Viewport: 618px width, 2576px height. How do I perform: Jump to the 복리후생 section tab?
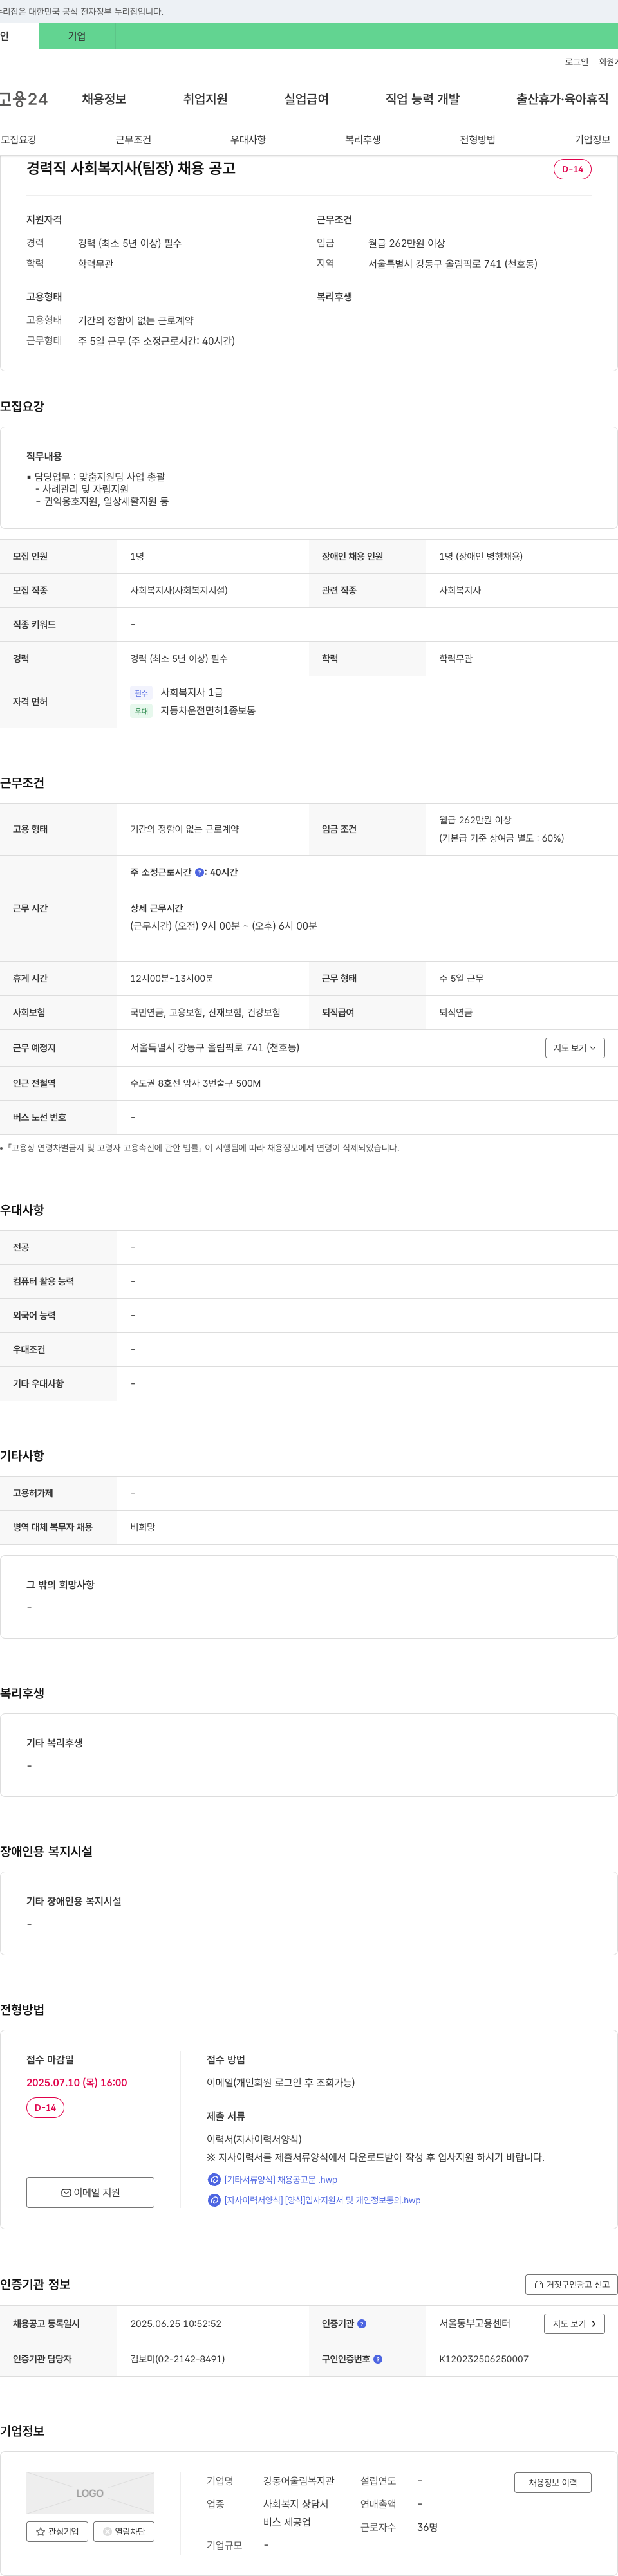tap(363, 140)
